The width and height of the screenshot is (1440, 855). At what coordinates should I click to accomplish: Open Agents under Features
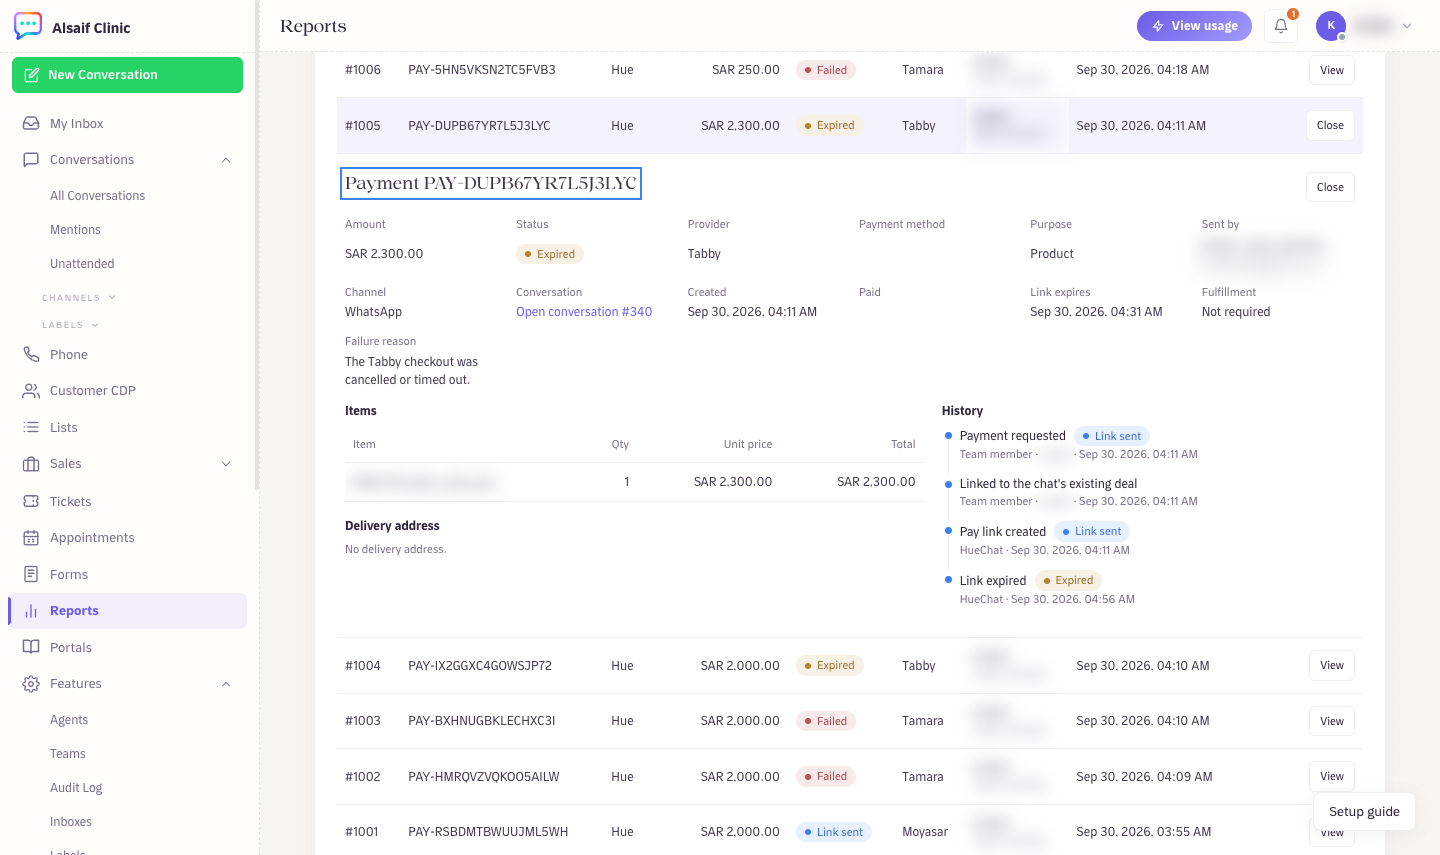pos(69,720)
